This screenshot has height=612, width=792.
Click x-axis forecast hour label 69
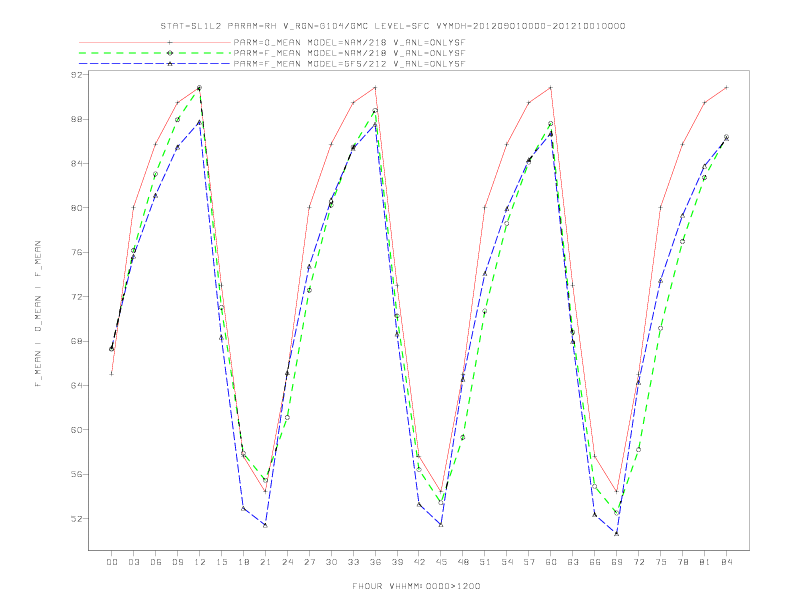[617, 562]
